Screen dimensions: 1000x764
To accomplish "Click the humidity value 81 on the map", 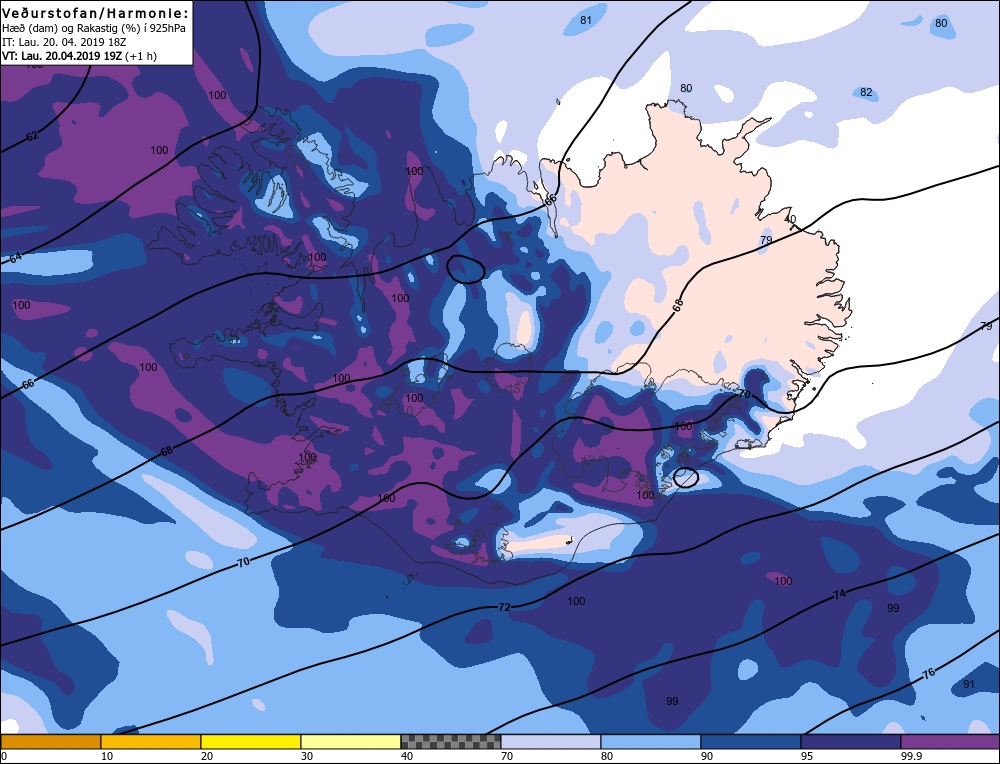I will click(585, 20).
